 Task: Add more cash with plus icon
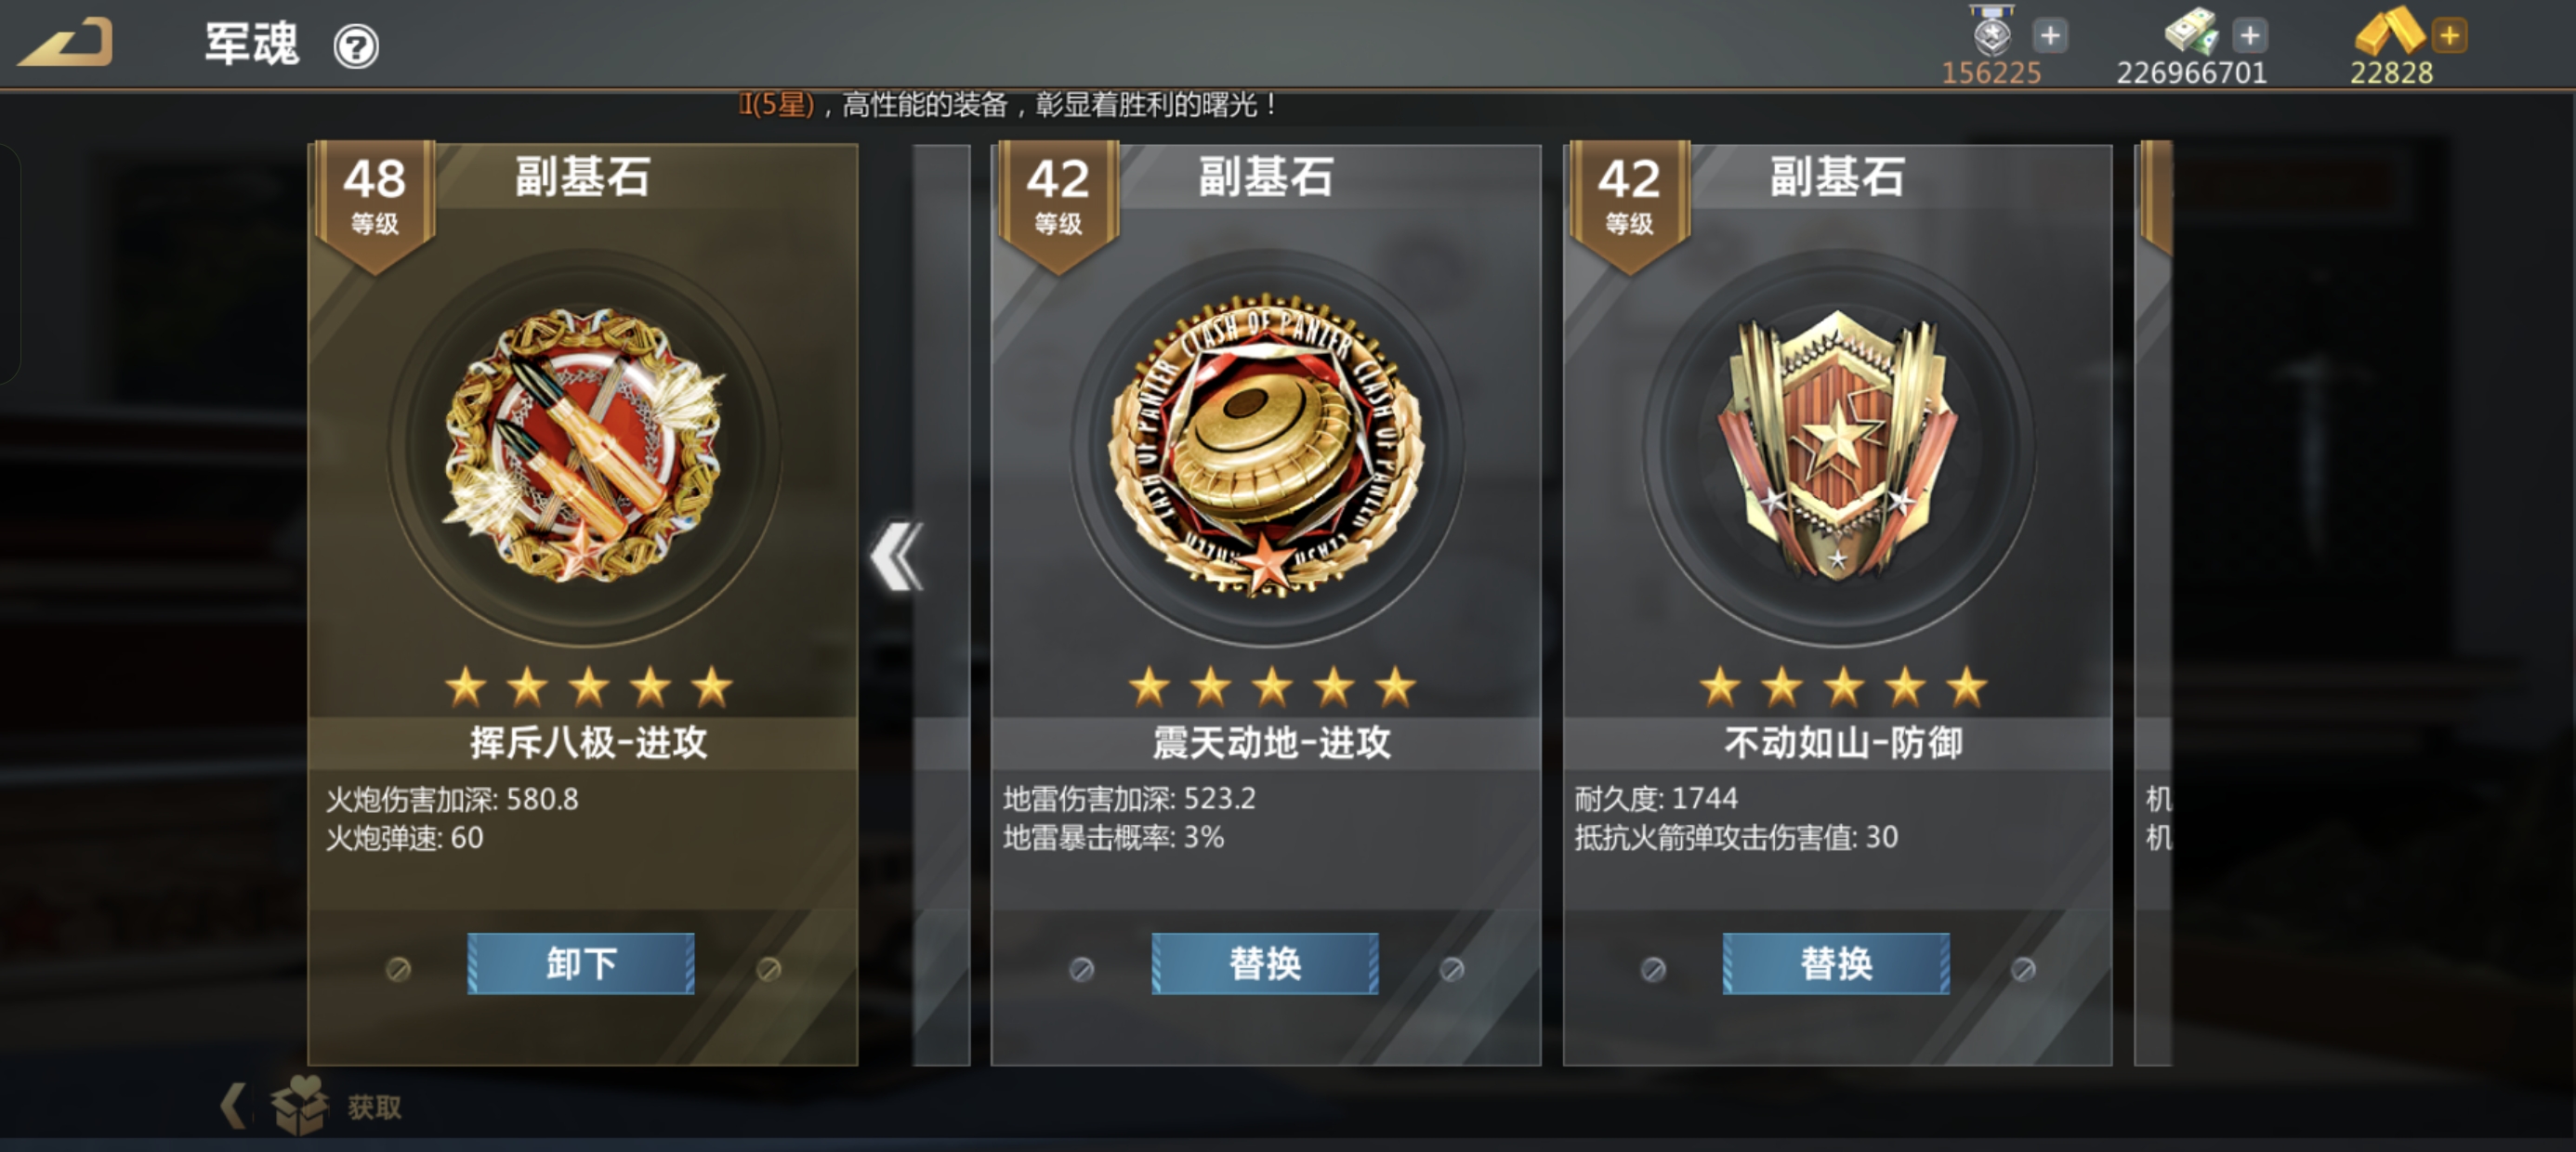tap(2250, 36)
